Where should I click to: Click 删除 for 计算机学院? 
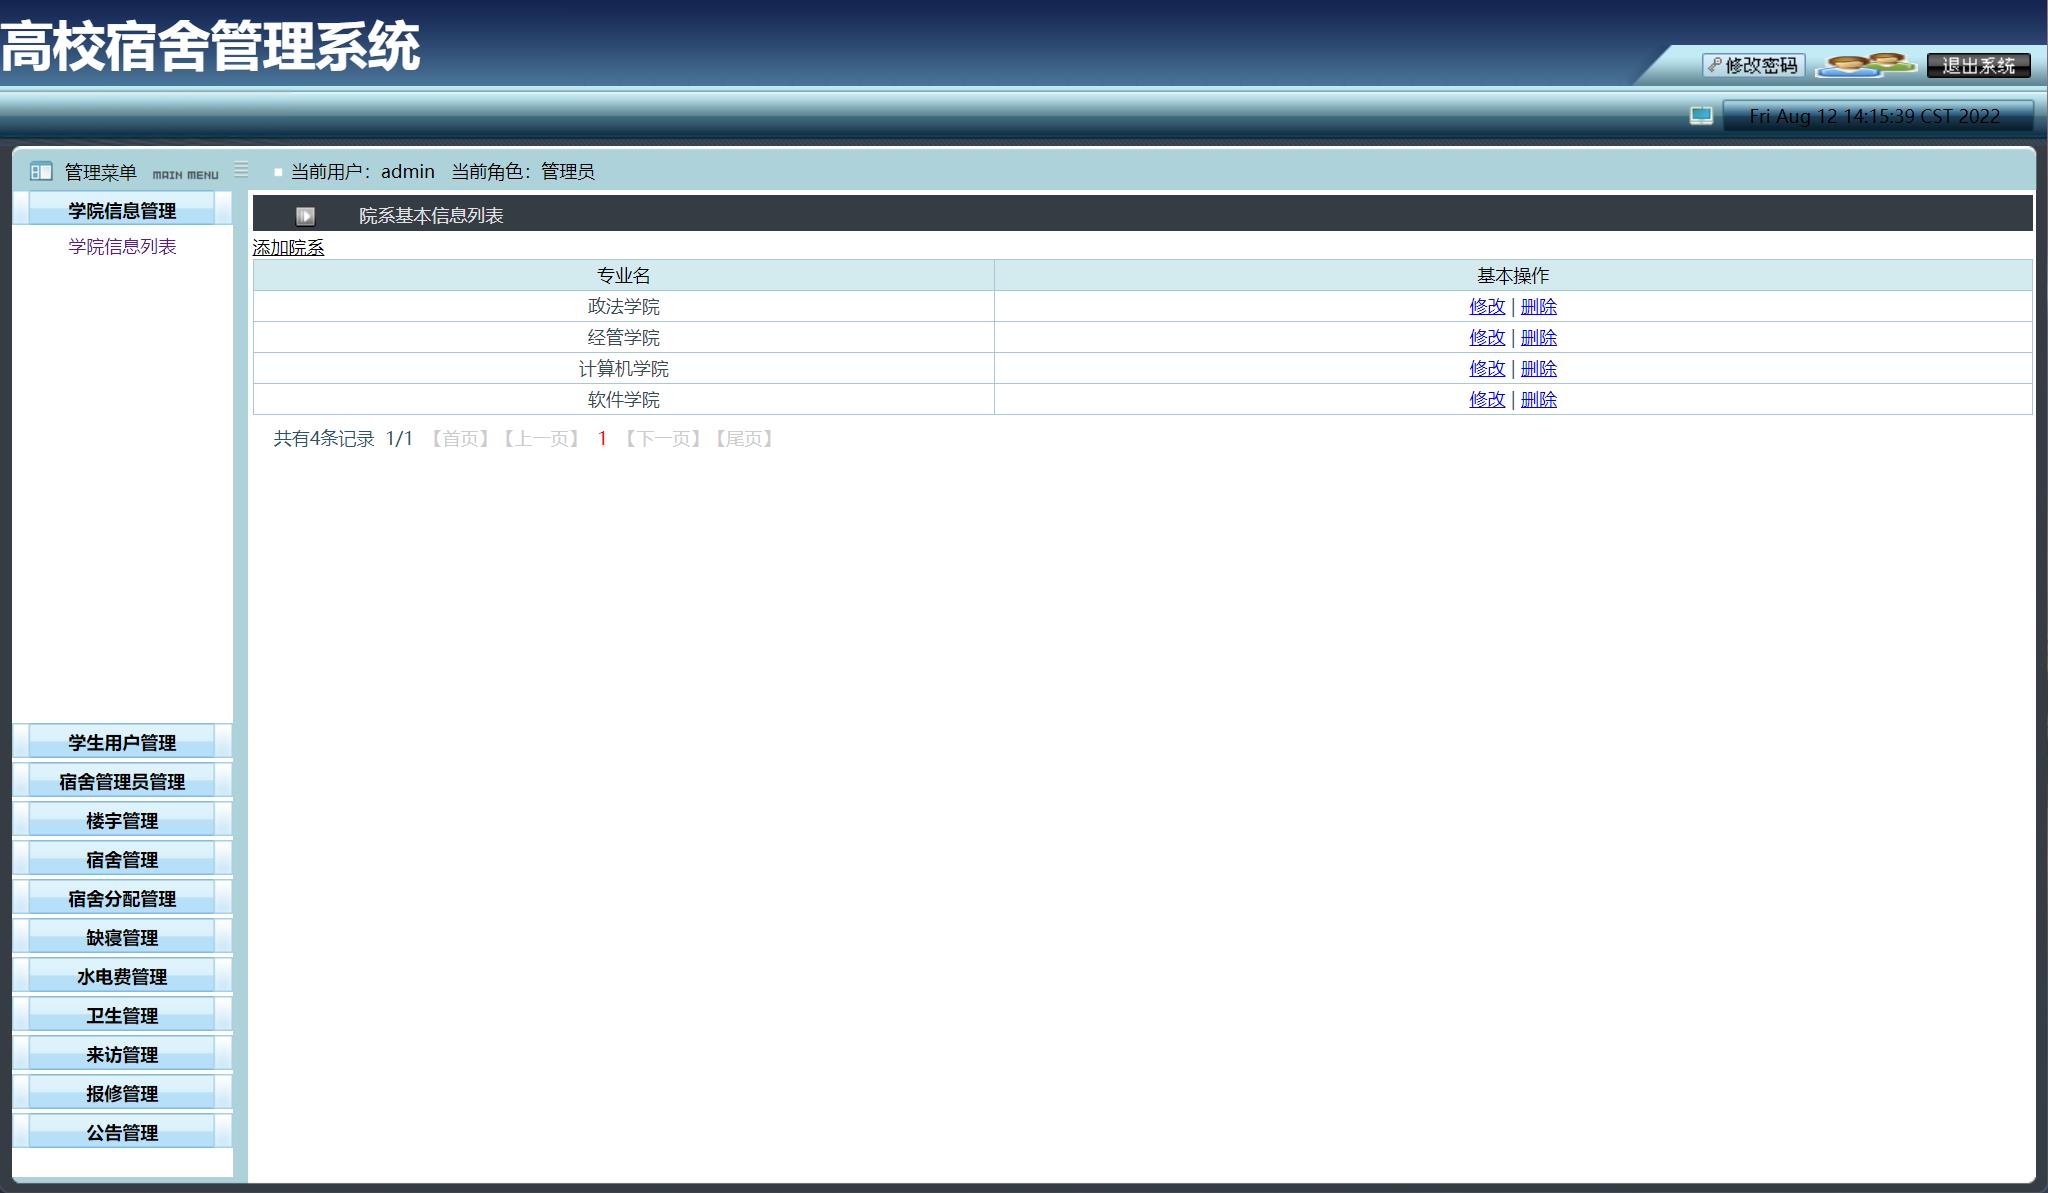pos(1538,369)
